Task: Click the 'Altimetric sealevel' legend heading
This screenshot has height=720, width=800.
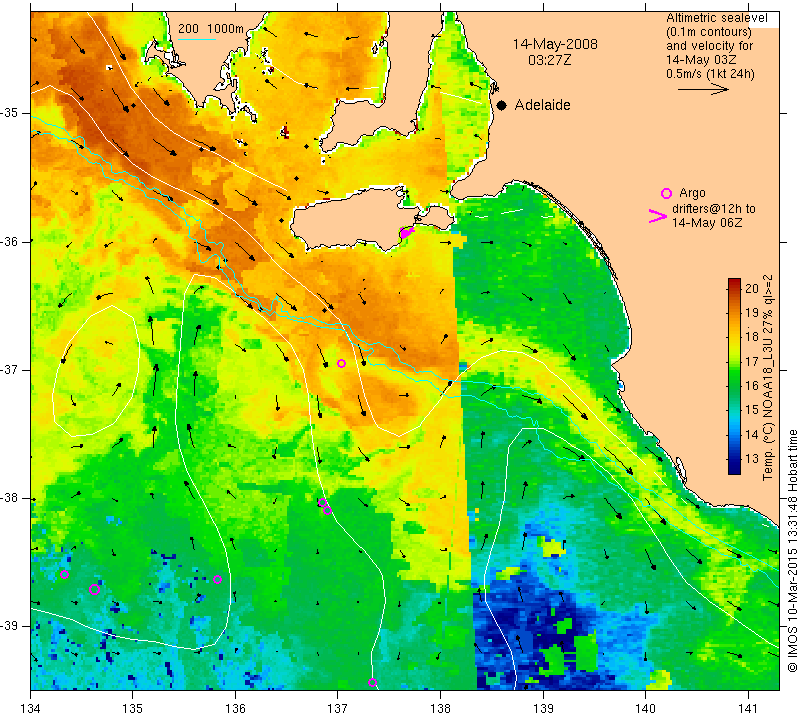Action: click(716, 18)
